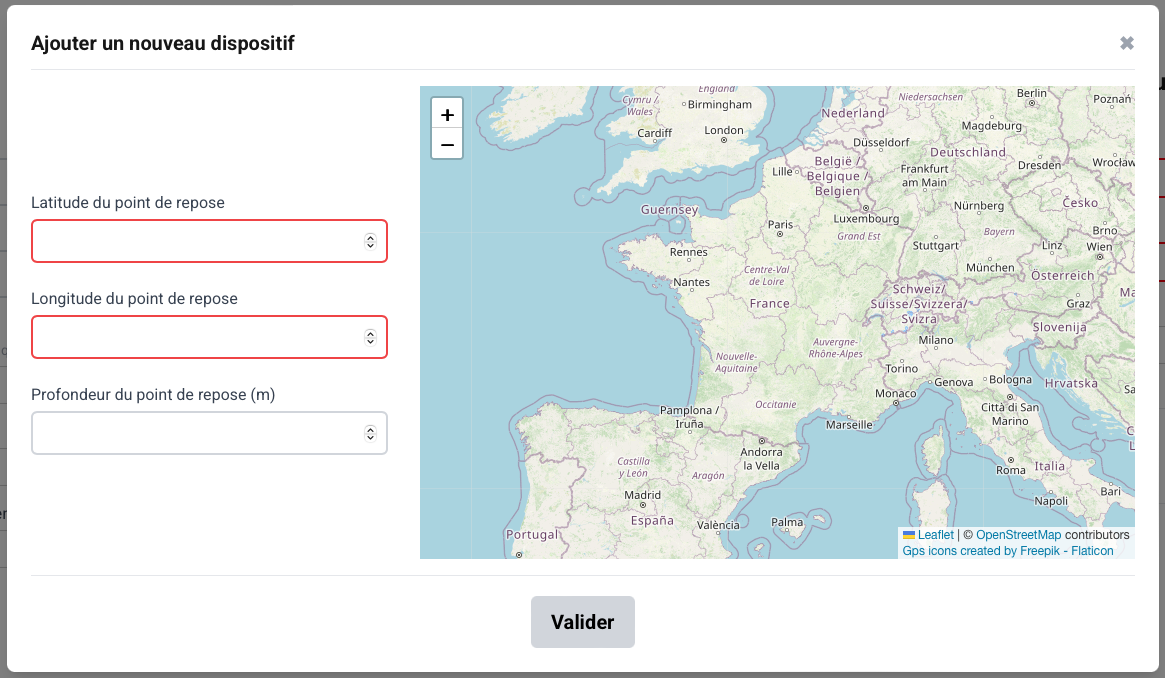Click the Düsseldorf label on the map
Image resolution: width=1165 pixels, height=678 pixels.
[881, 143]
